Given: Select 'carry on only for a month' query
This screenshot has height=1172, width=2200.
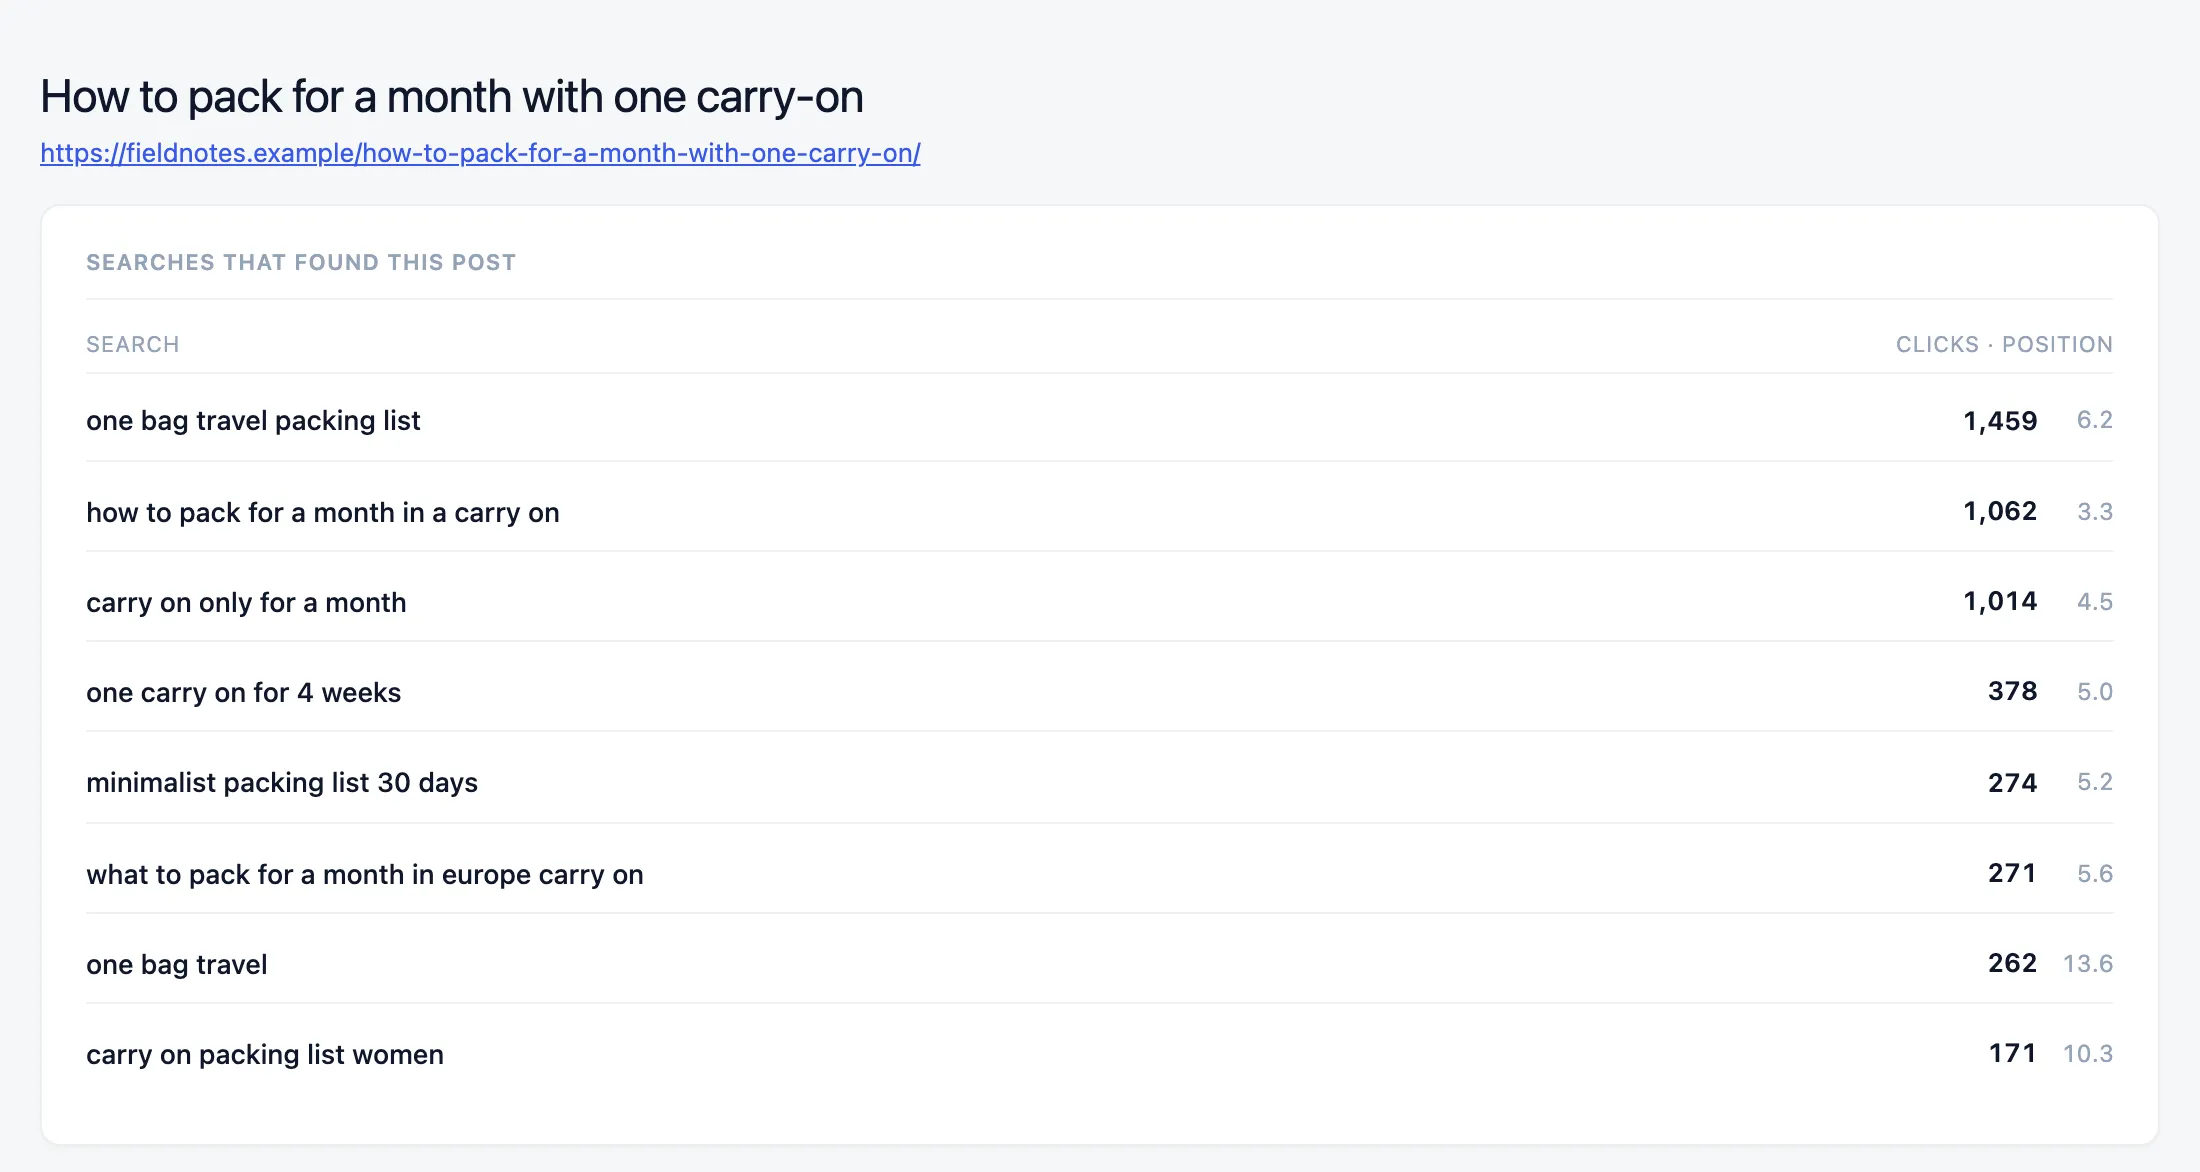Looking at the screenshot, I should (246, 603).
